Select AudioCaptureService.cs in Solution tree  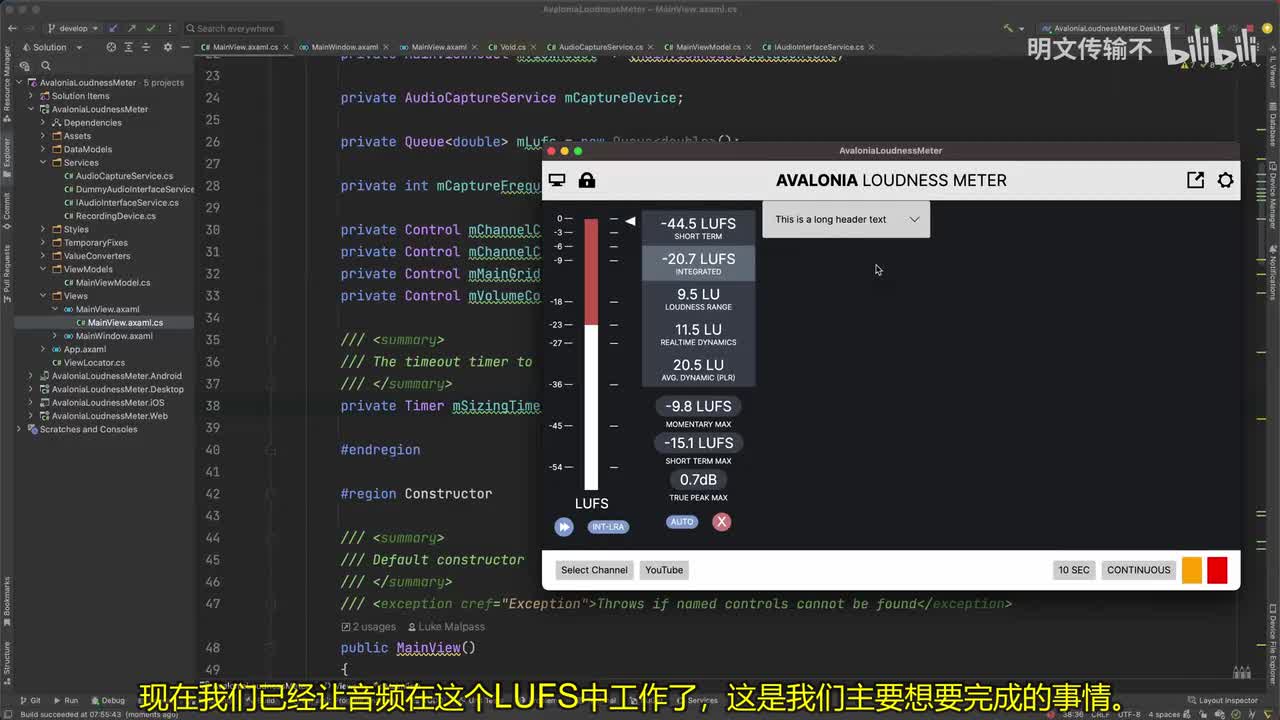pyautogui.click(x=118, y=176)
